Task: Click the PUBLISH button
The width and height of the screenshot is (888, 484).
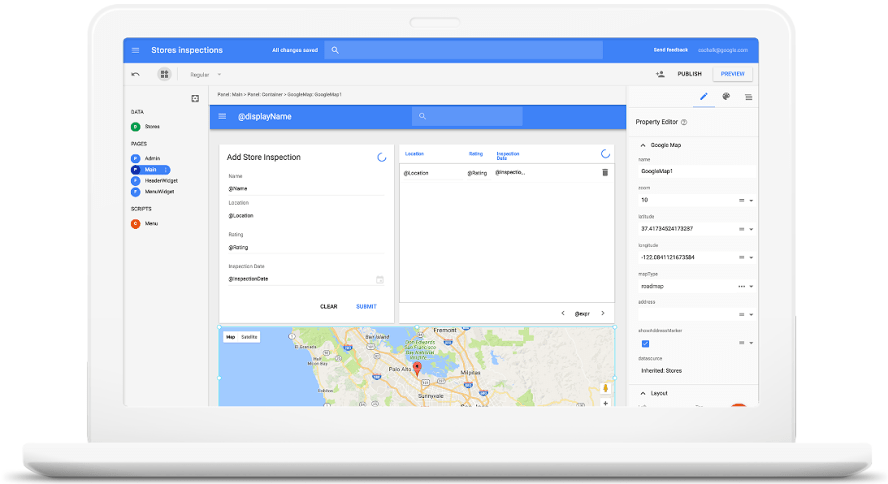Action: 689,74
